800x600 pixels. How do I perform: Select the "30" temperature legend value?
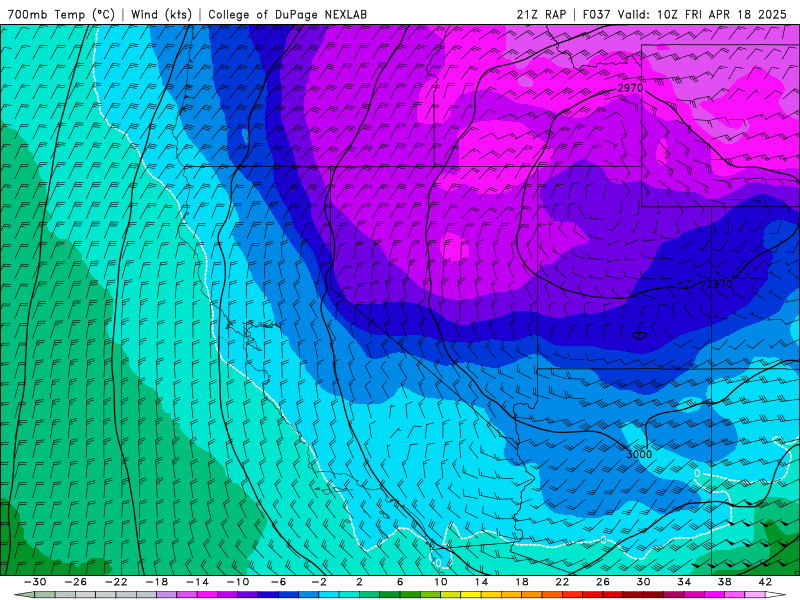click(643, 582)
